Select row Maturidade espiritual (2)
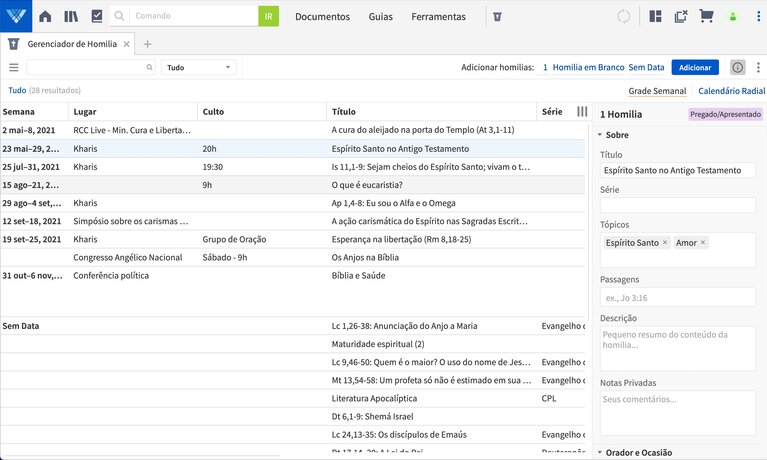The height and width of the screenshot is (460, 767). click(x=293, y=344)
